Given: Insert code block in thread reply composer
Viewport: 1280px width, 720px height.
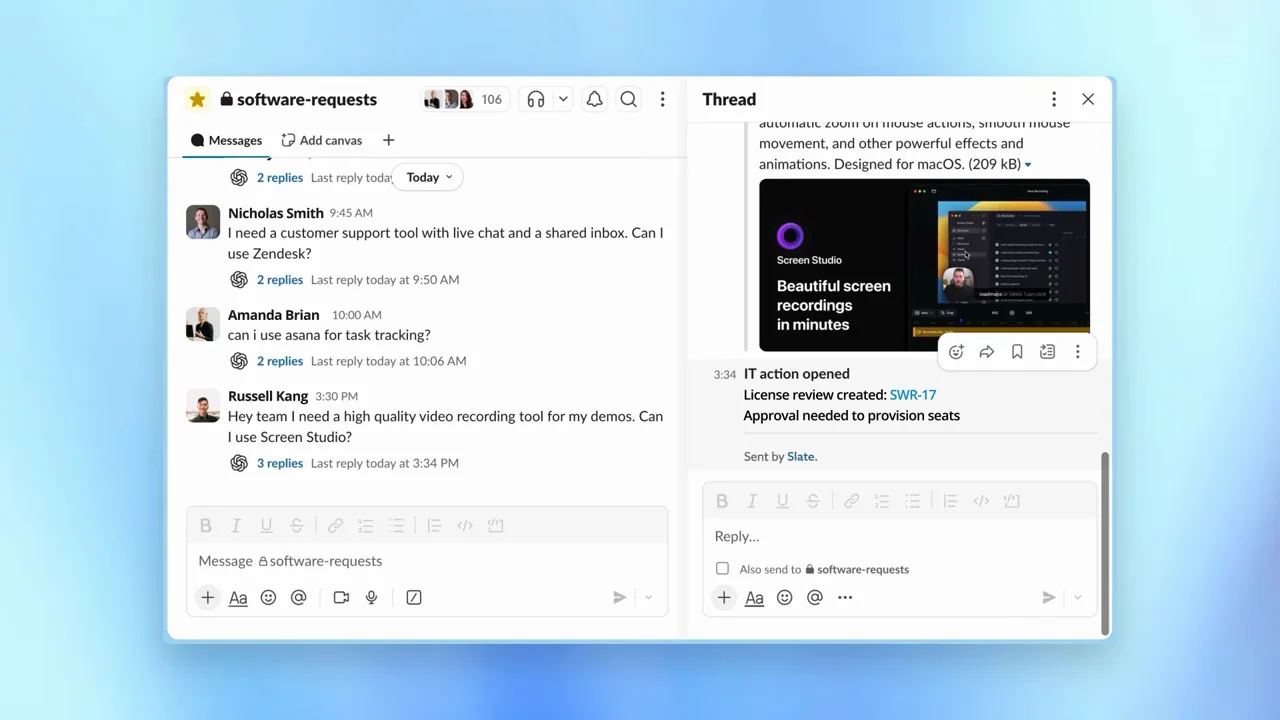Looking at the screenshot, I should [x=1011, y=501].
